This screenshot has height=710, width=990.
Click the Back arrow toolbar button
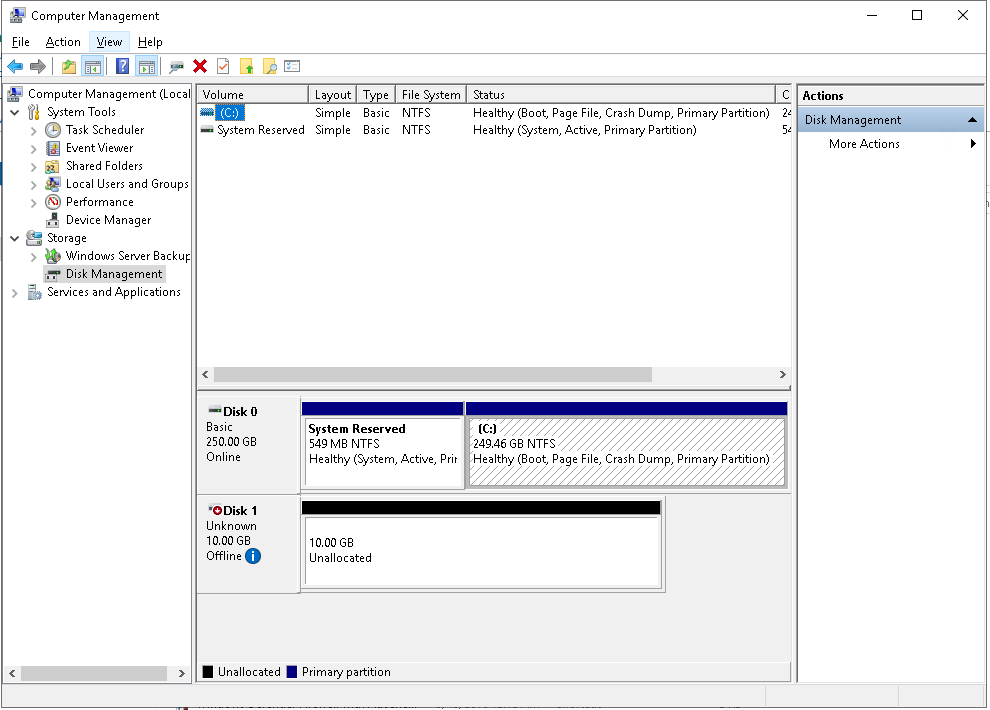pyautogui.click(x=15, y=67)
